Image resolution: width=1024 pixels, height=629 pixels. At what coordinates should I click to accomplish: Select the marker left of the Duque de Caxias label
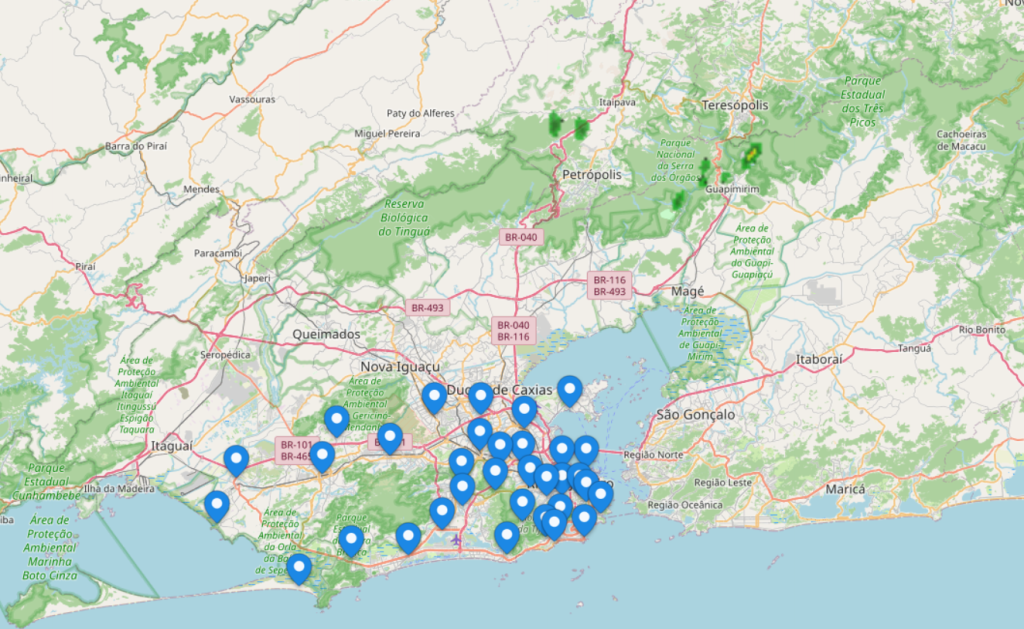pos(434,398)
